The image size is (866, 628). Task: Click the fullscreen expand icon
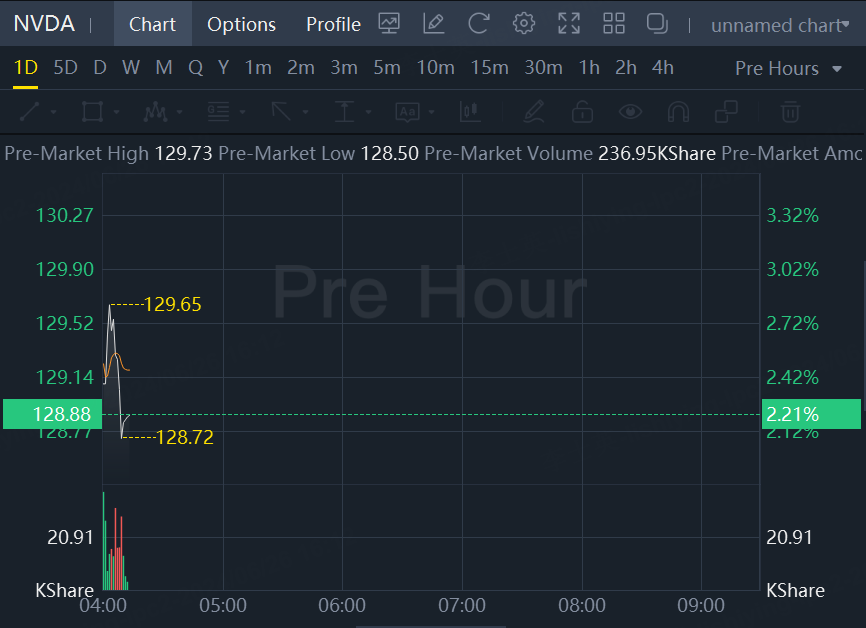569,24
